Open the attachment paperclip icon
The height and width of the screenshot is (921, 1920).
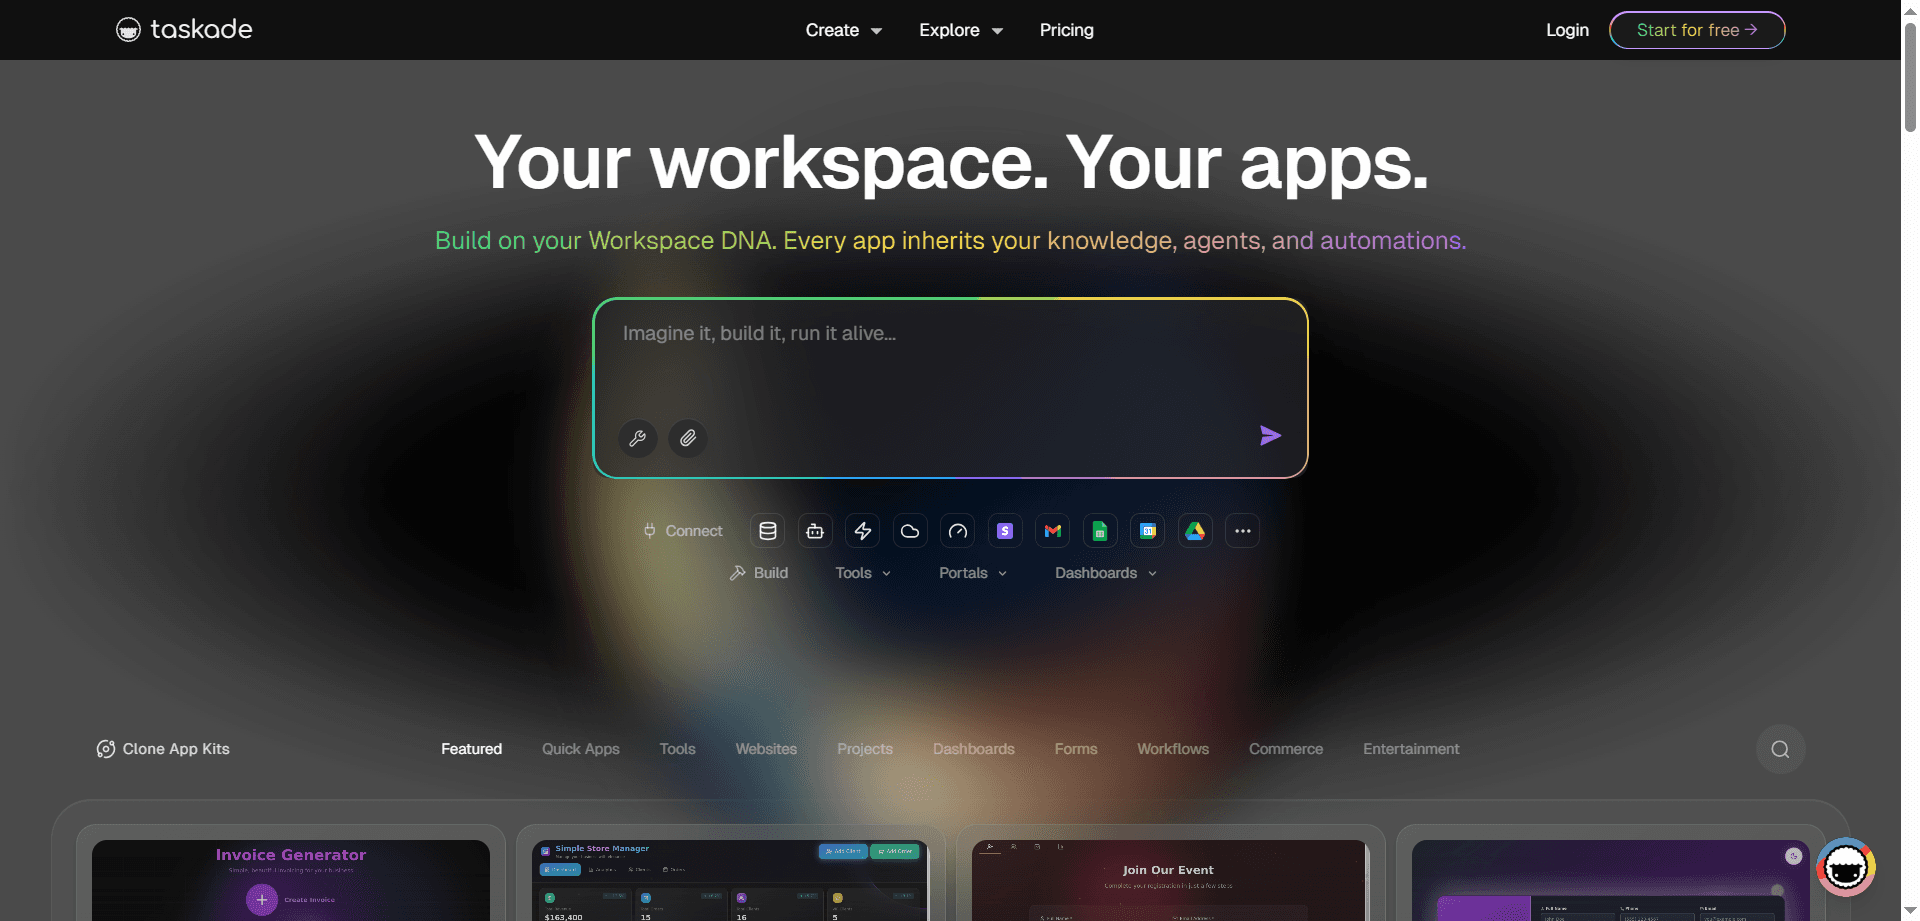[x=687, y=438]
